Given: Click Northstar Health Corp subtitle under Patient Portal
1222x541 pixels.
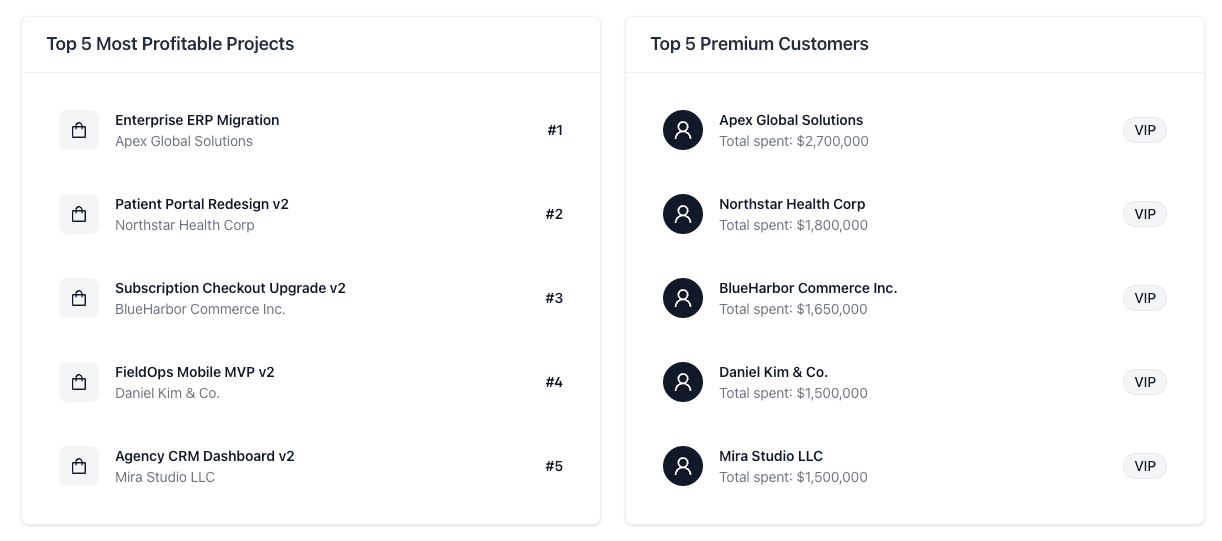Looking at the screenshot, I should pyautogui.click(x=185, y=225).
